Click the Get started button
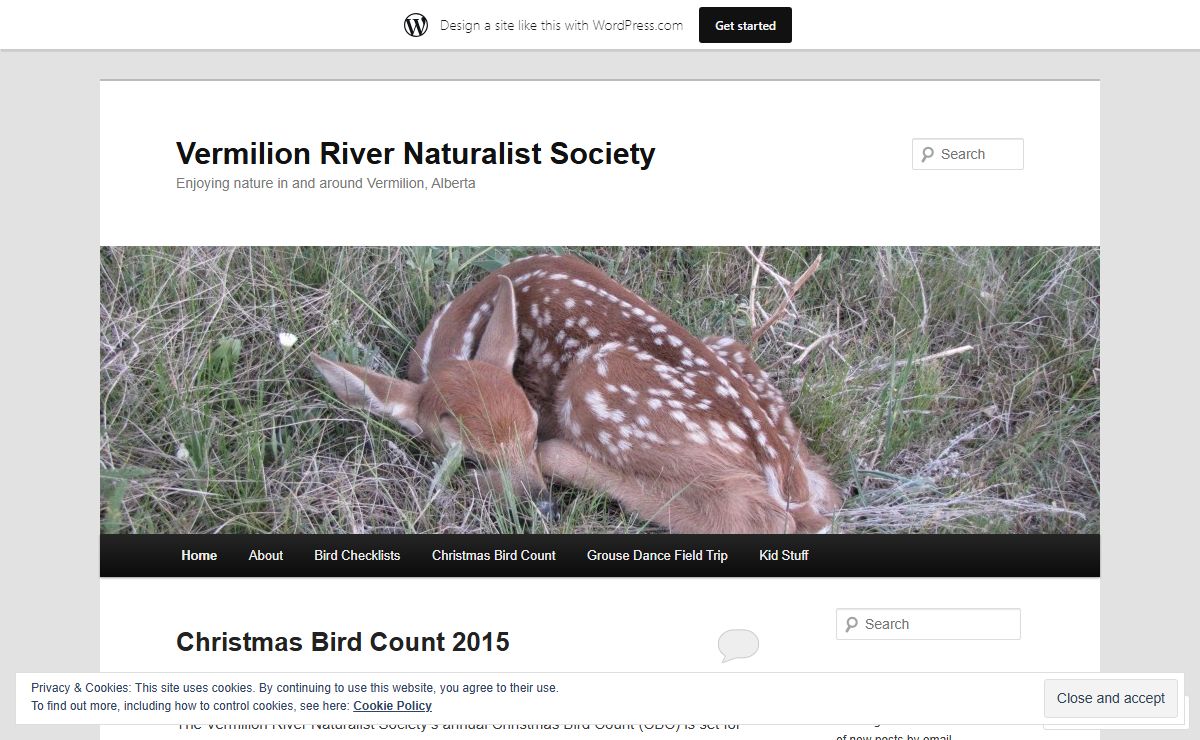 (x=745, y=24)
